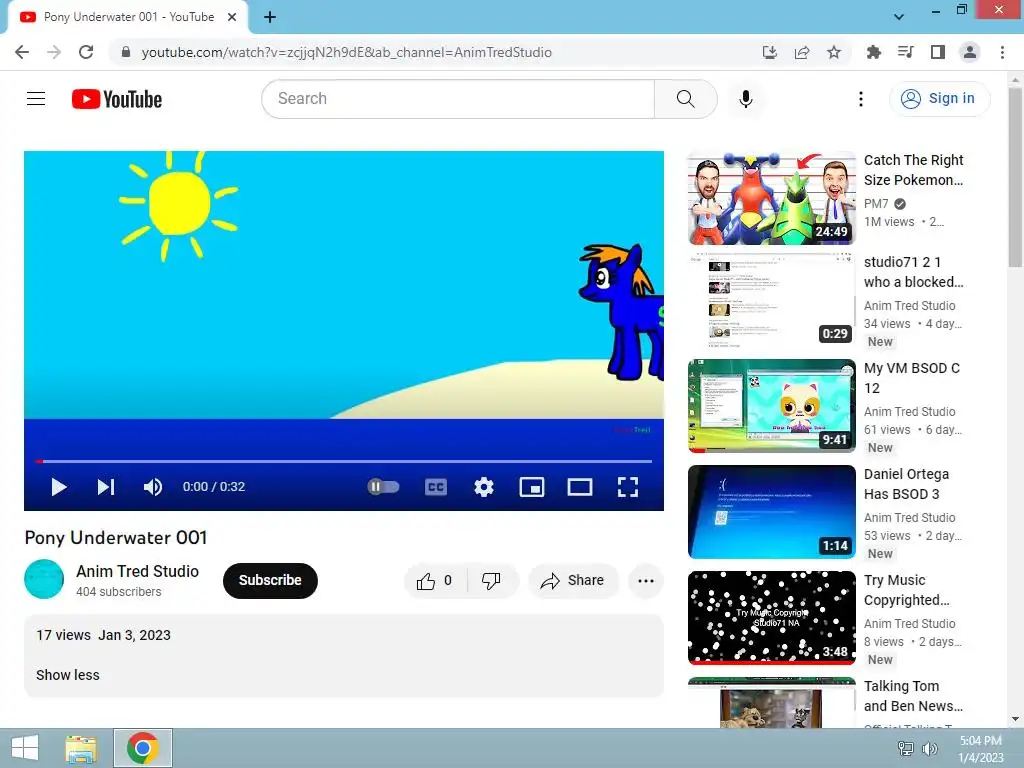
Task: Click the PM7 channel name
Action: [876, 204]
